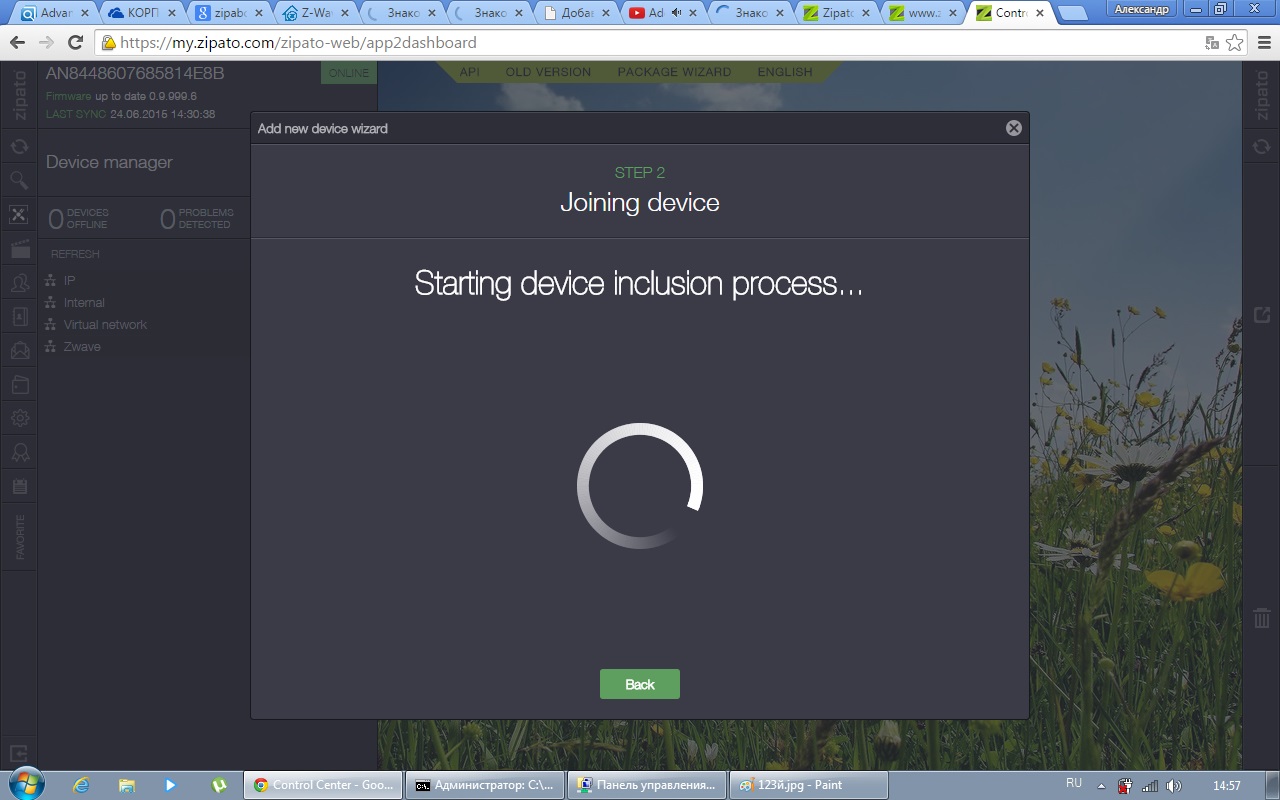Expand the IP network tree item
The image size is (1280, 800).
click(69, 281)
